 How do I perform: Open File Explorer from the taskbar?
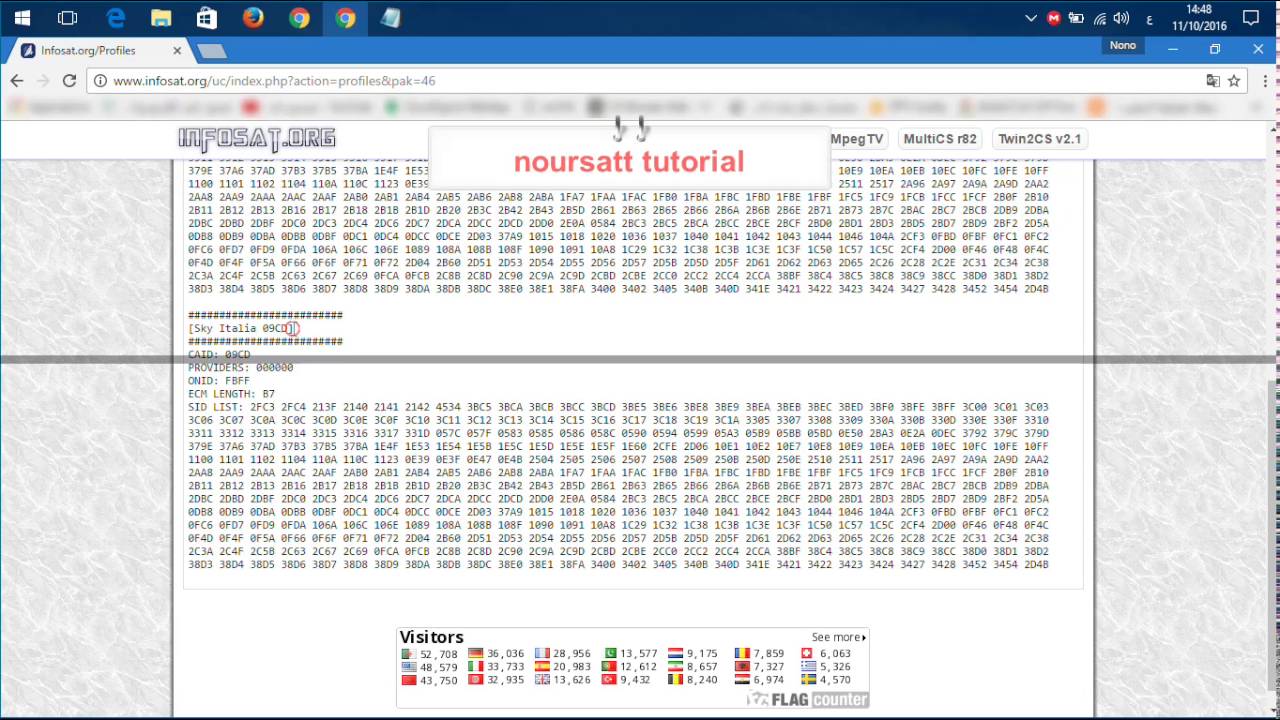click(x=161, y=18)
